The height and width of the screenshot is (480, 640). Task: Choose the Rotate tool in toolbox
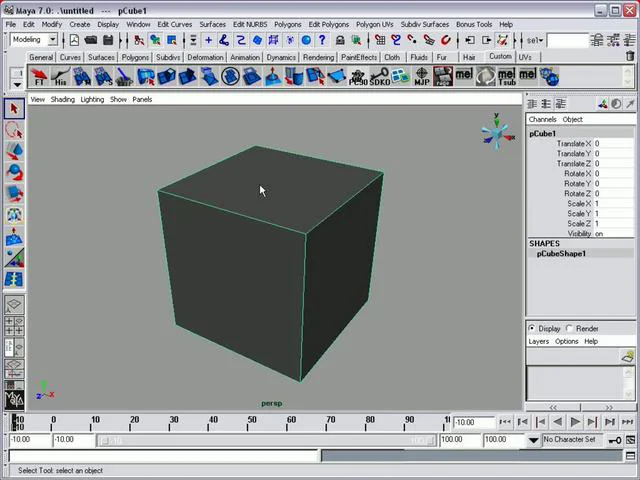pos(14,173)
